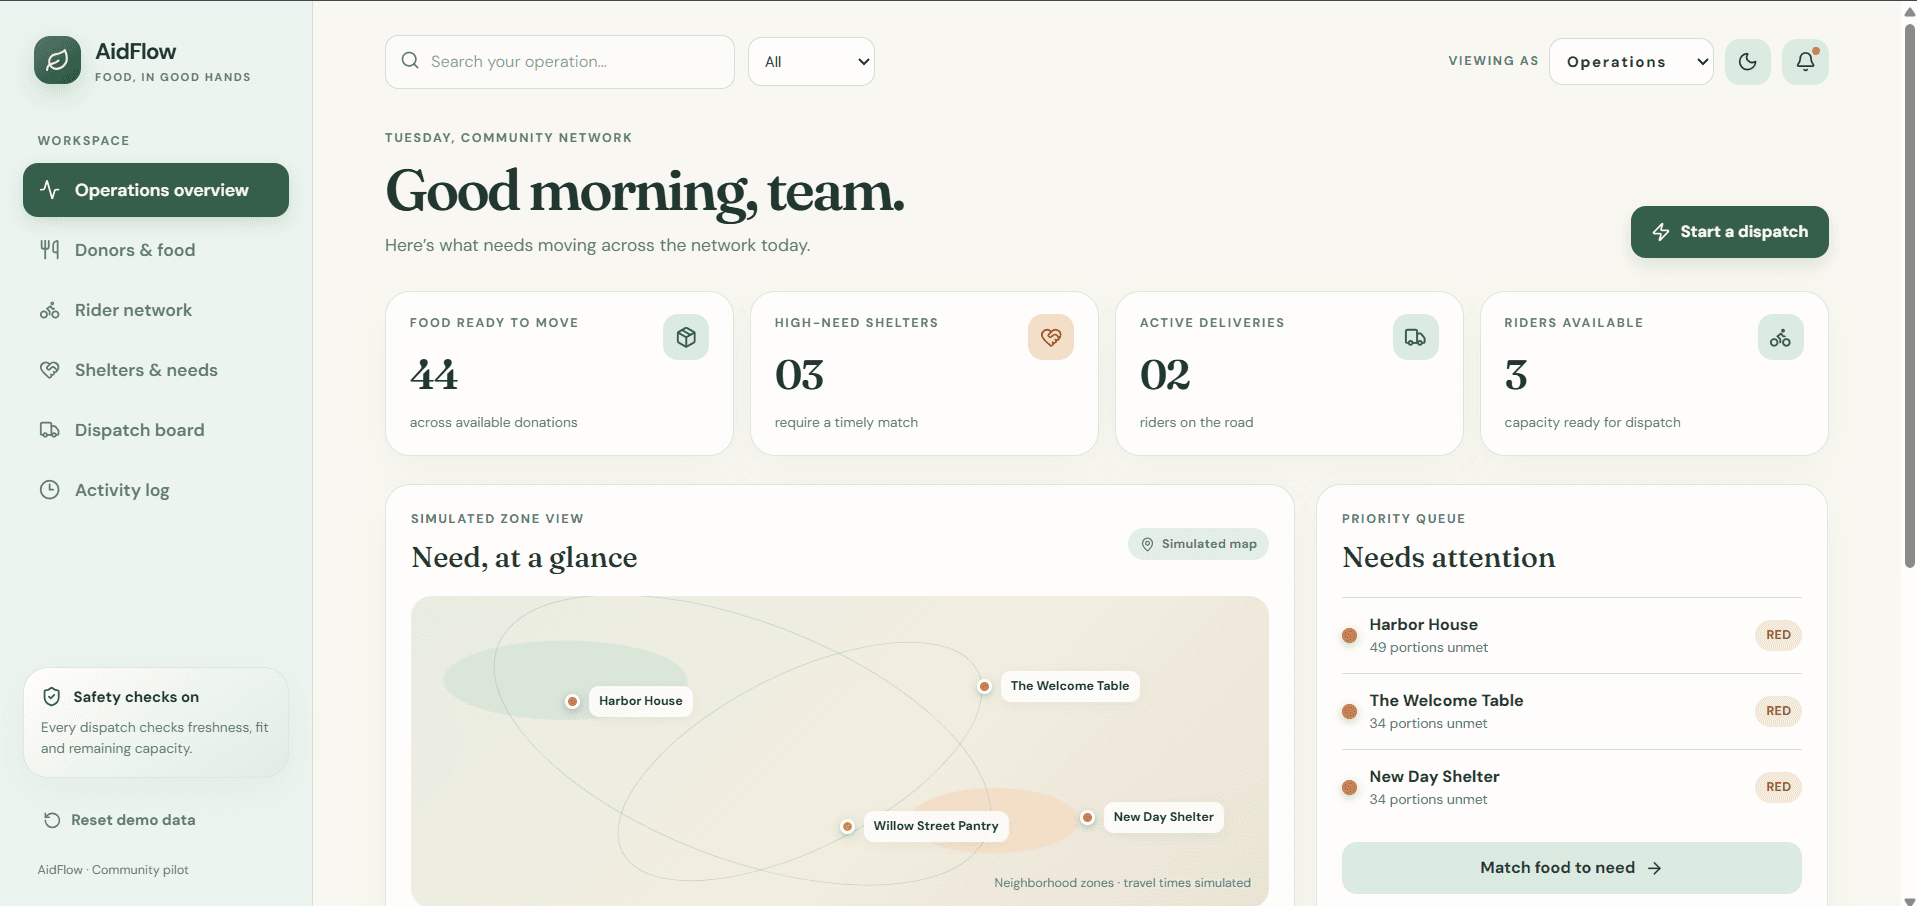Click the Food Ready to Move box icon
The width and height of the screenshot is (1917, 906).
[686, 337]
